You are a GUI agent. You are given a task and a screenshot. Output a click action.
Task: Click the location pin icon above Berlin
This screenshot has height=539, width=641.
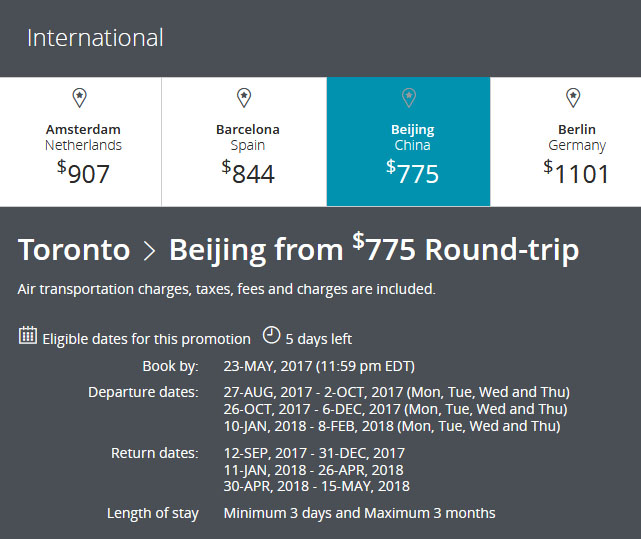tap(573, 97)
